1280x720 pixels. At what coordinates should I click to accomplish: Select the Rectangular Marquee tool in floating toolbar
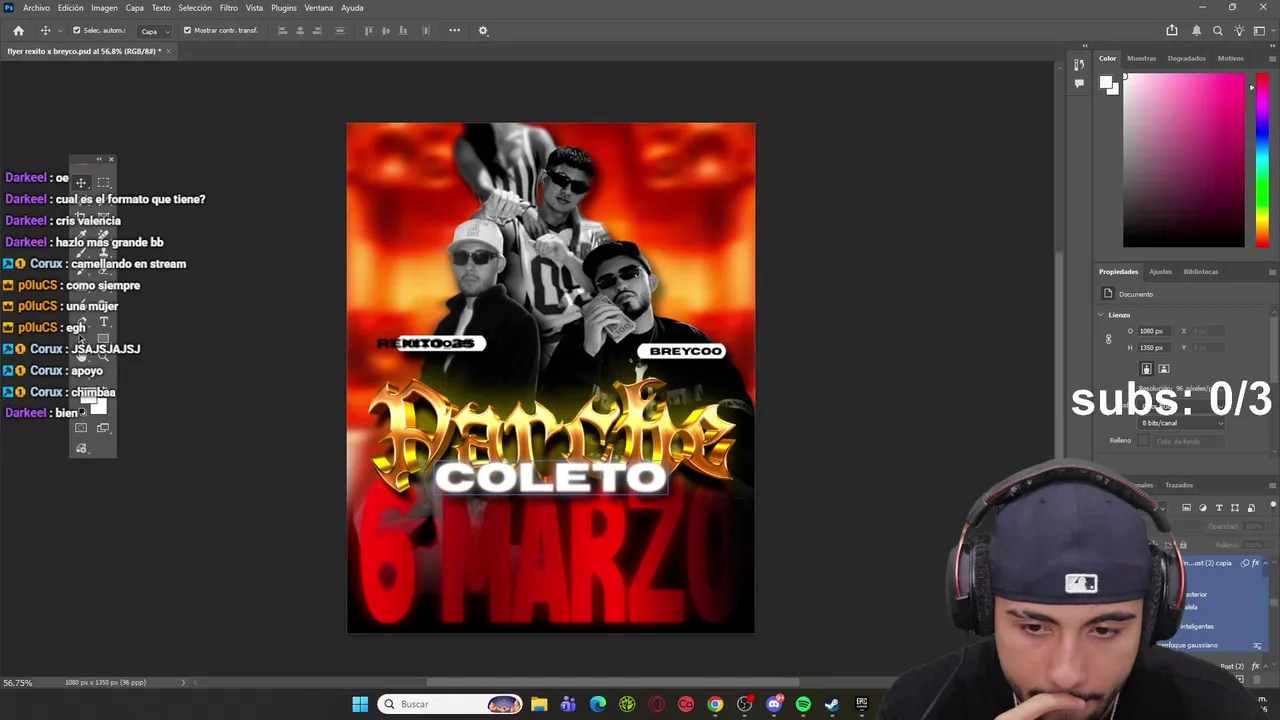click(103, 183)
